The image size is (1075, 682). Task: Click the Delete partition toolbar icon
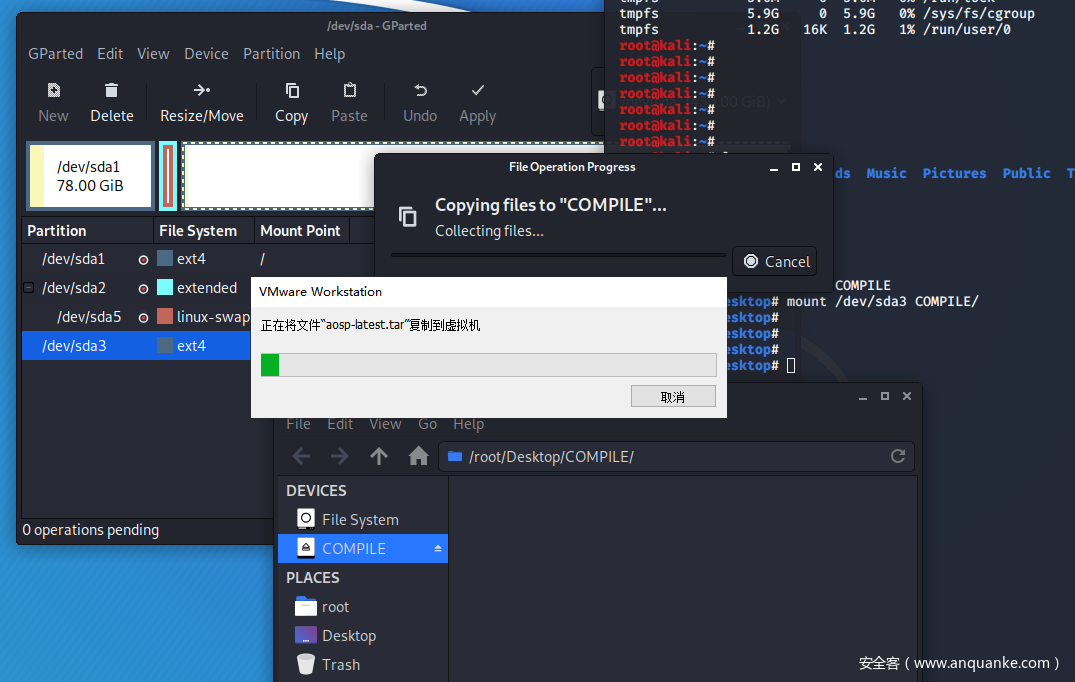point(111,91)
